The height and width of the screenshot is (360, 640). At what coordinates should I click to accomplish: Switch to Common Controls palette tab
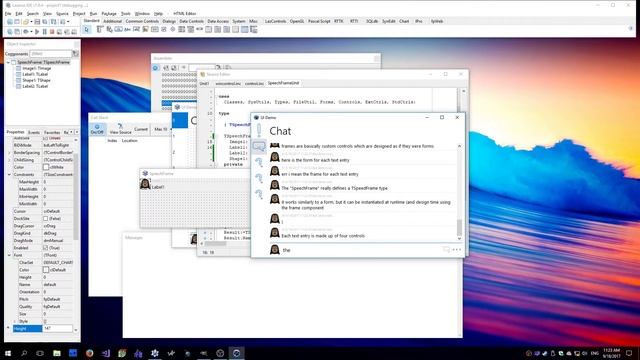point(142,21)
